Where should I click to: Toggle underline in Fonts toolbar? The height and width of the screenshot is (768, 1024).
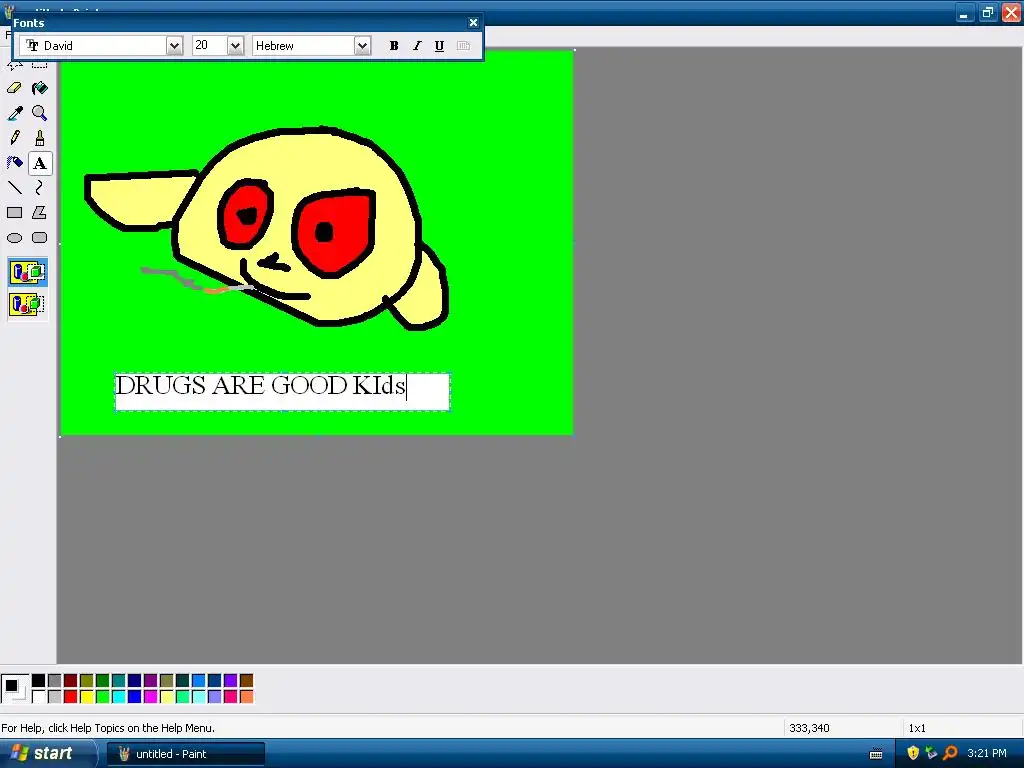pos(440,46)
